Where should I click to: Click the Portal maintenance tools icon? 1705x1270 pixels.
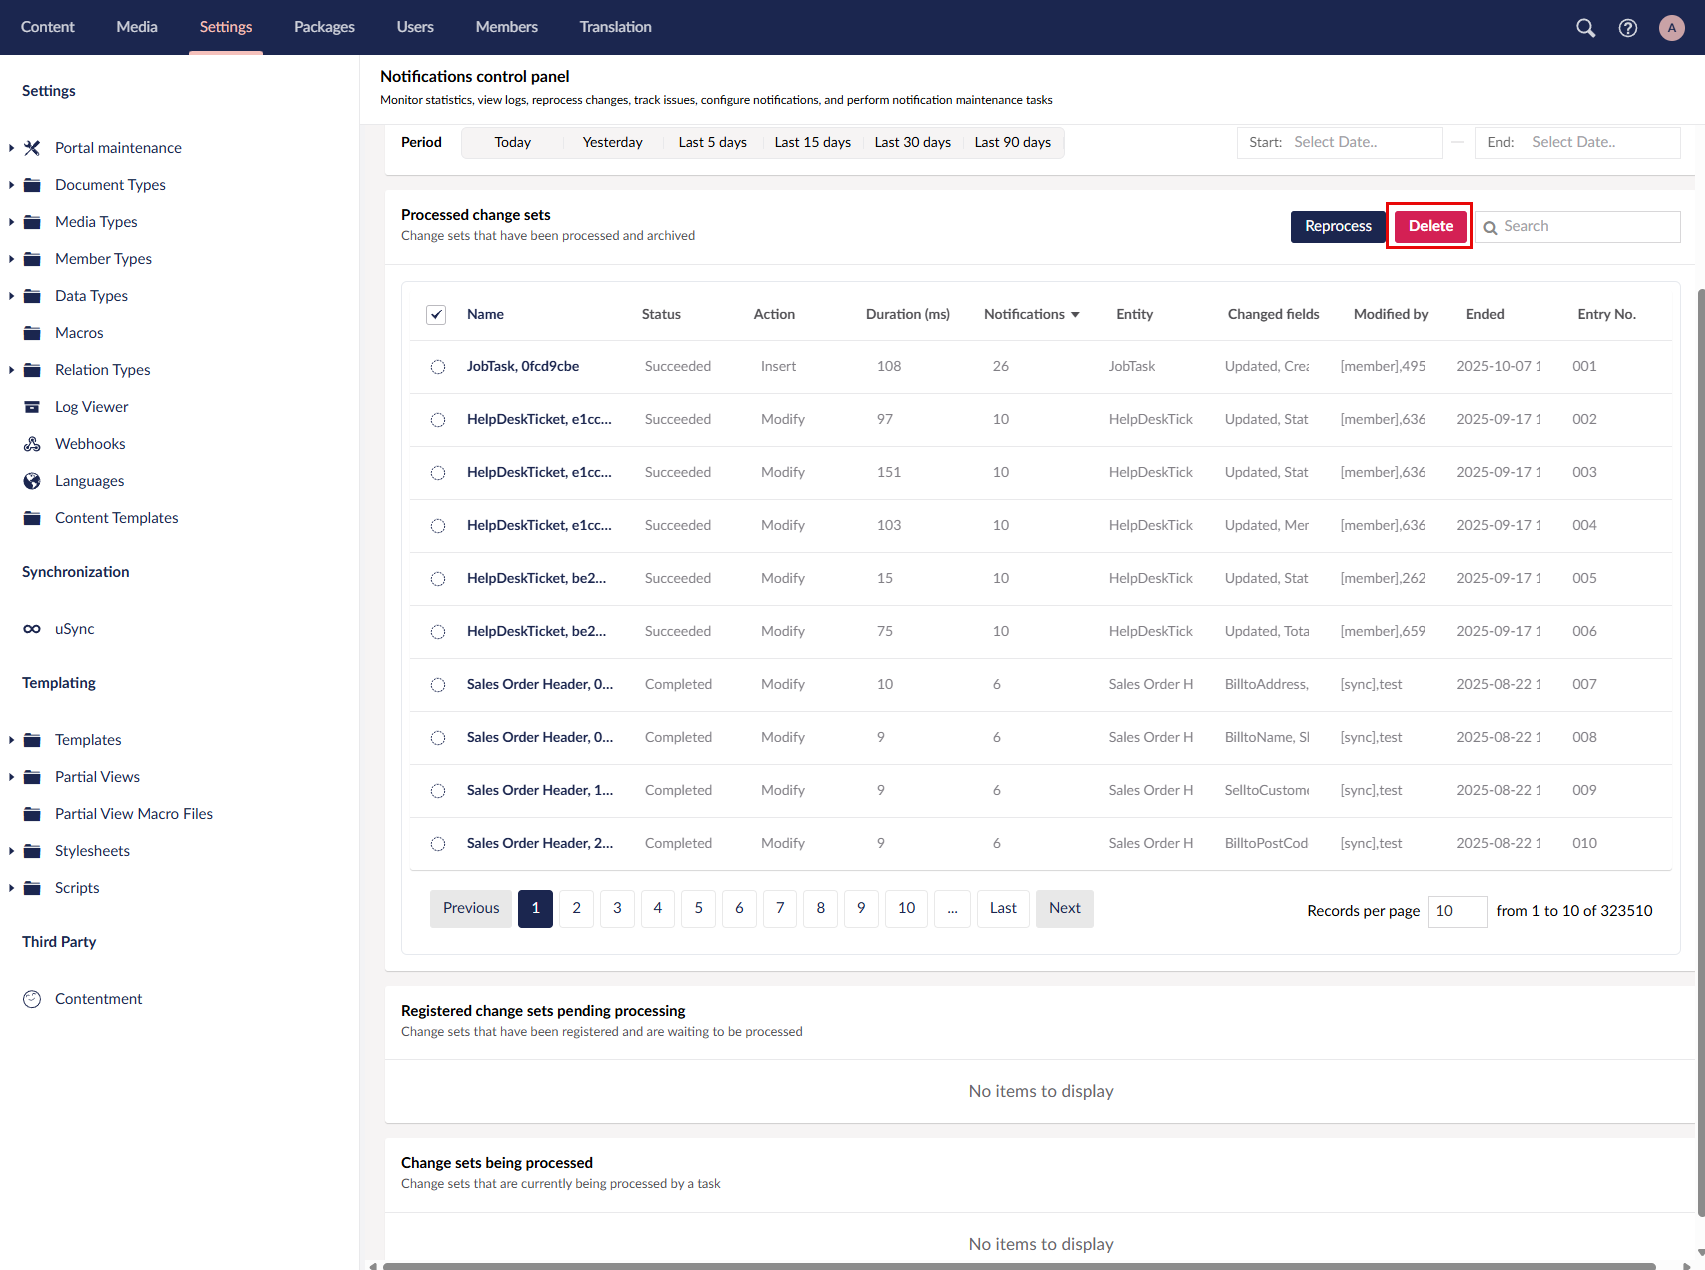pyautogui.click(x=32, y=148)
